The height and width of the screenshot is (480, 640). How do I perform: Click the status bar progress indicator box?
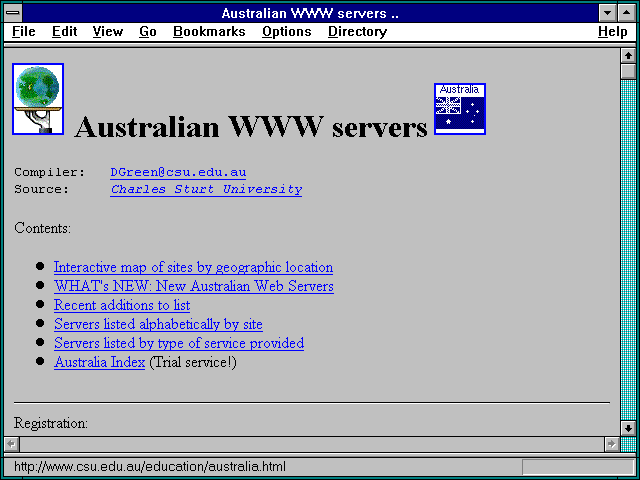(x=578, y=467)
